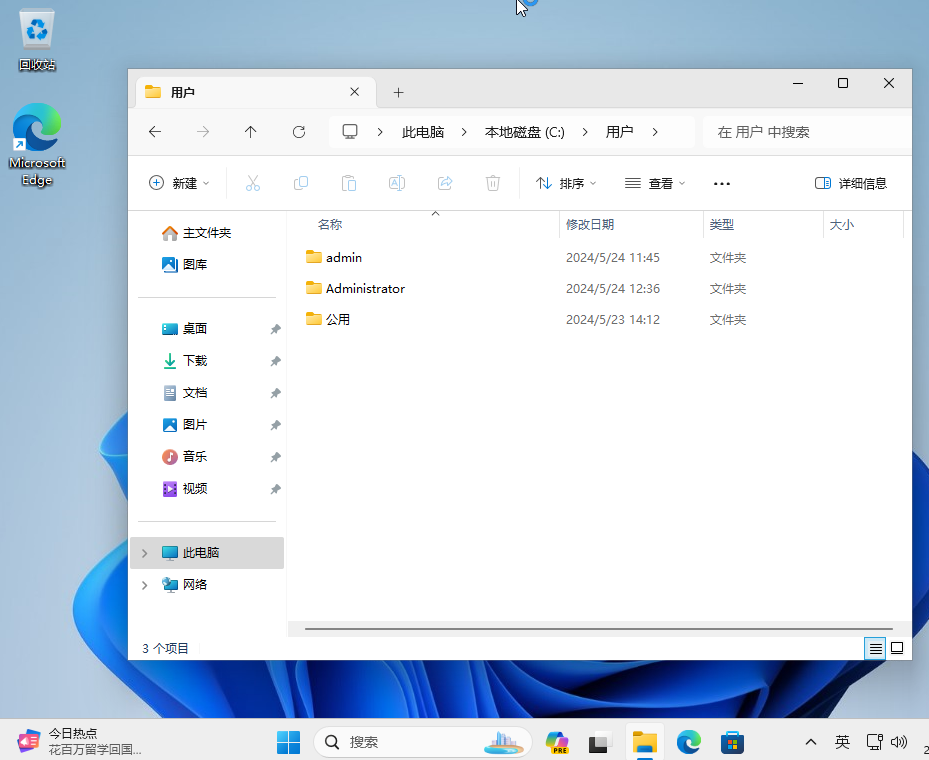This screenshot has width=929, height=760.
Task: Open the 排序 sort dropdown
Action: coord(566,183)
